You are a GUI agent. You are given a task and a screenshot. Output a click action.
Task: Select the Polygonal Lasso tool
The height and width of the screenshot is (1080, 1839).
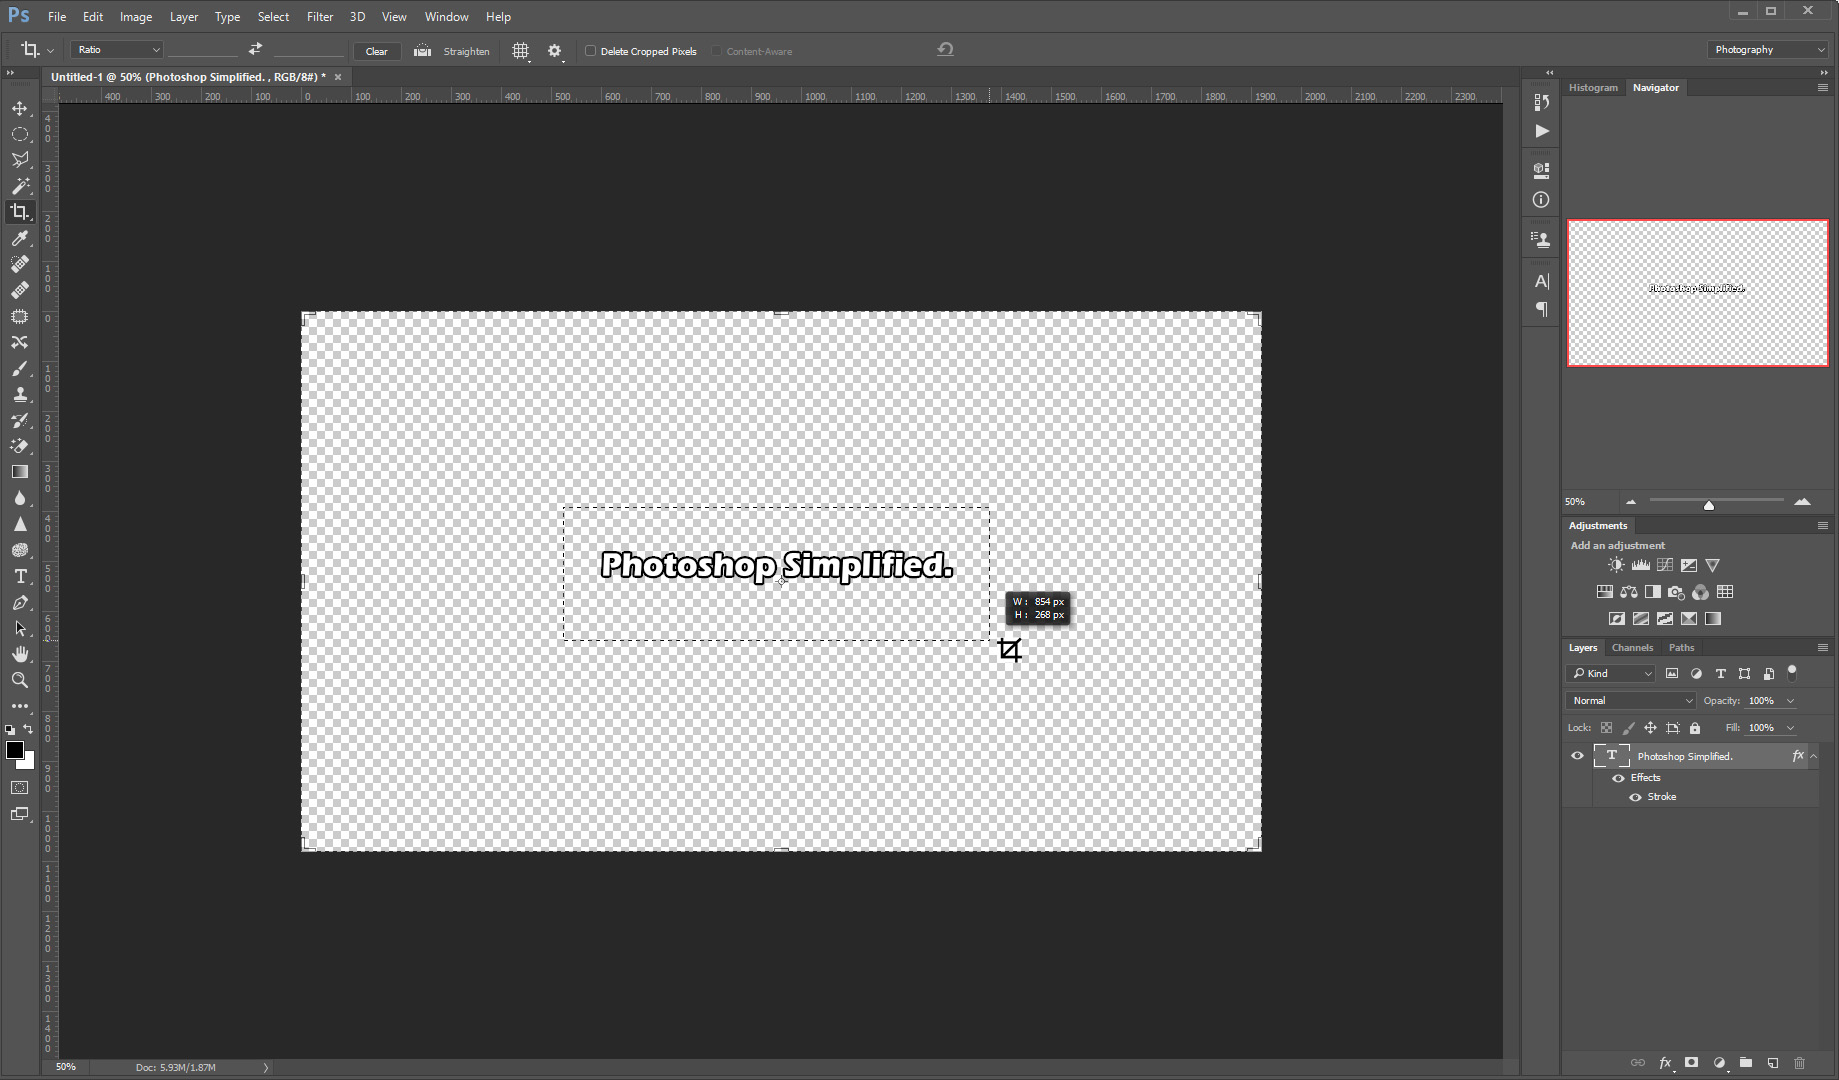coord(20,160)
